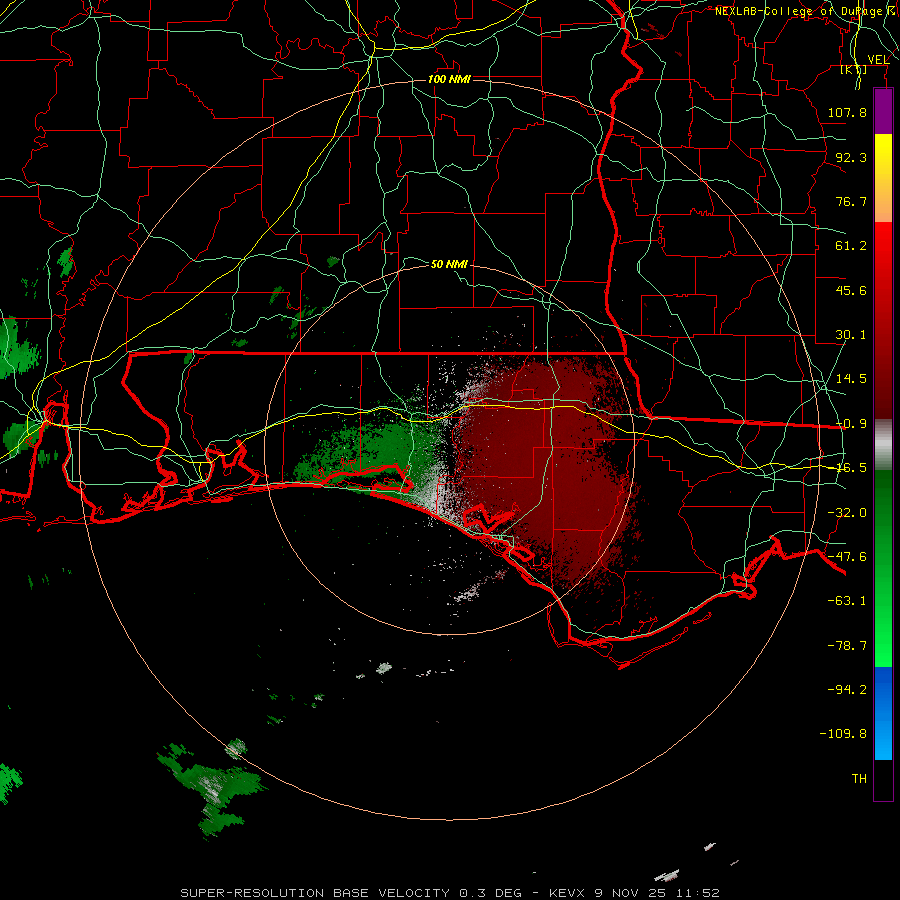This screenshot has height=900, width=900.
Task: Click the 61.2 scale value
Action: 851,246
